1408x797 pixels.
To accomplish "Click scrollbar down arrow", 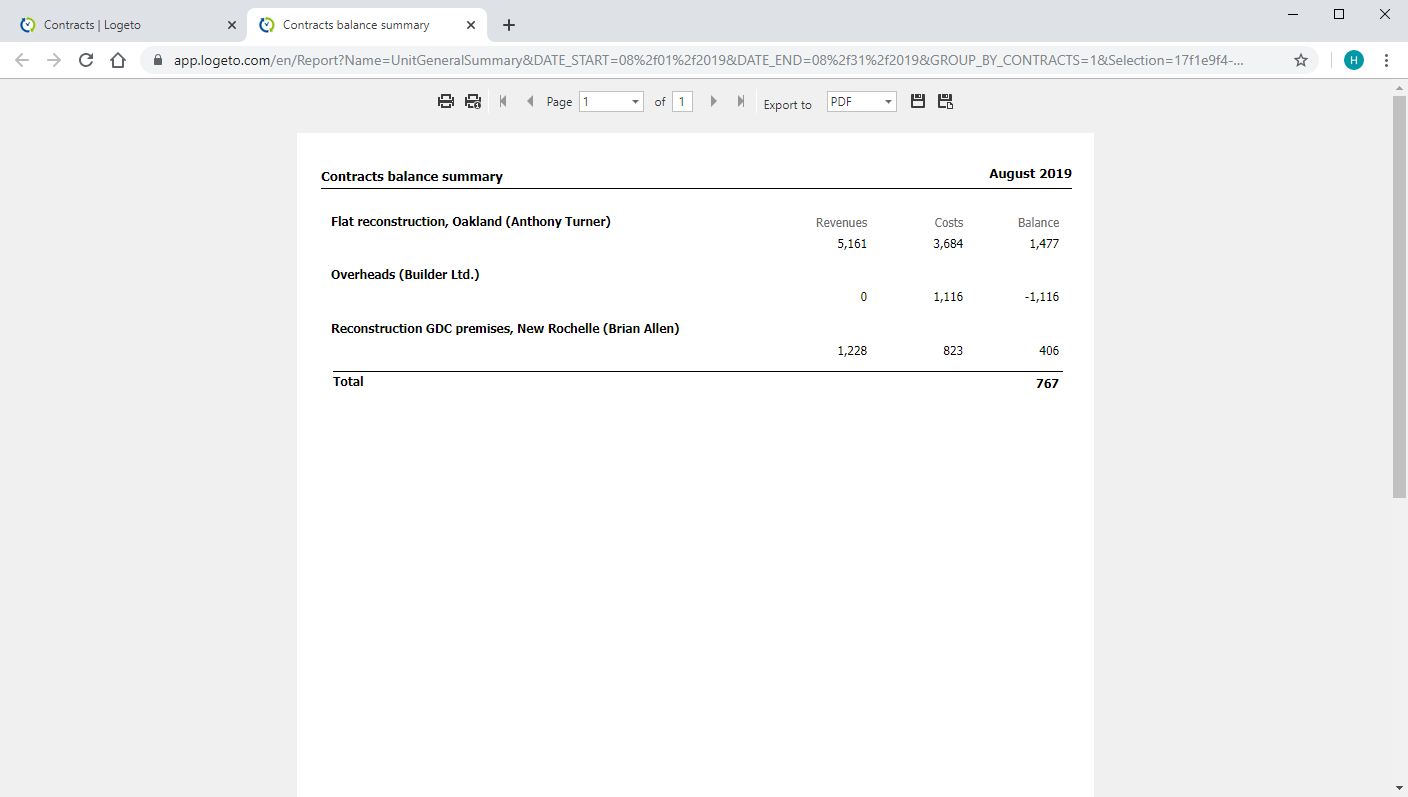I will point(1399,788).
